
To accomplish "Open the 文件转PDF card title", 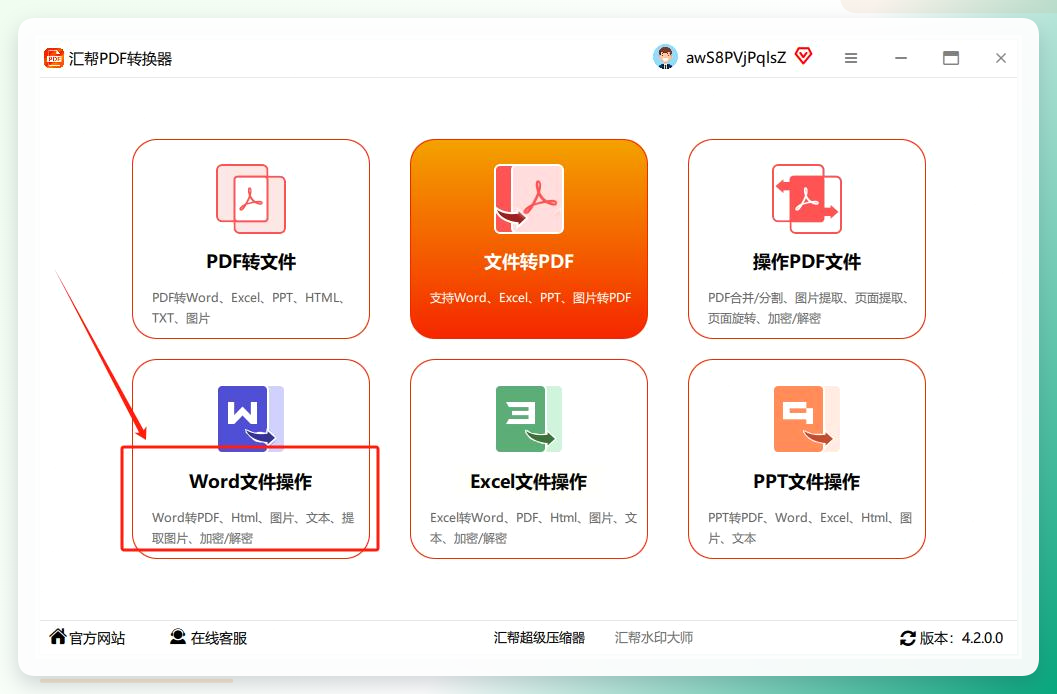I will point(528,261).
